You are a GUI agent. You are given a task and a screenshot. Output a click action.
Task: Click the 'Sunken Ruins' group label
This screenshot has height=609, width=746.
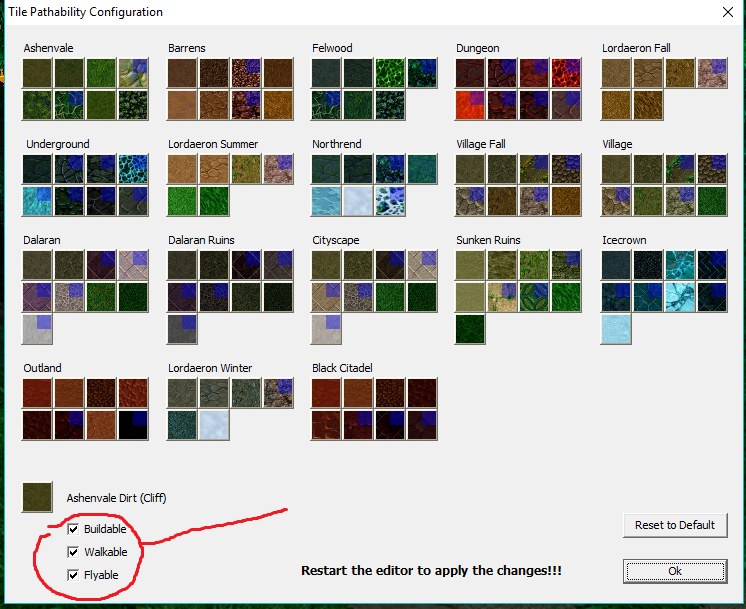point(488,240)
